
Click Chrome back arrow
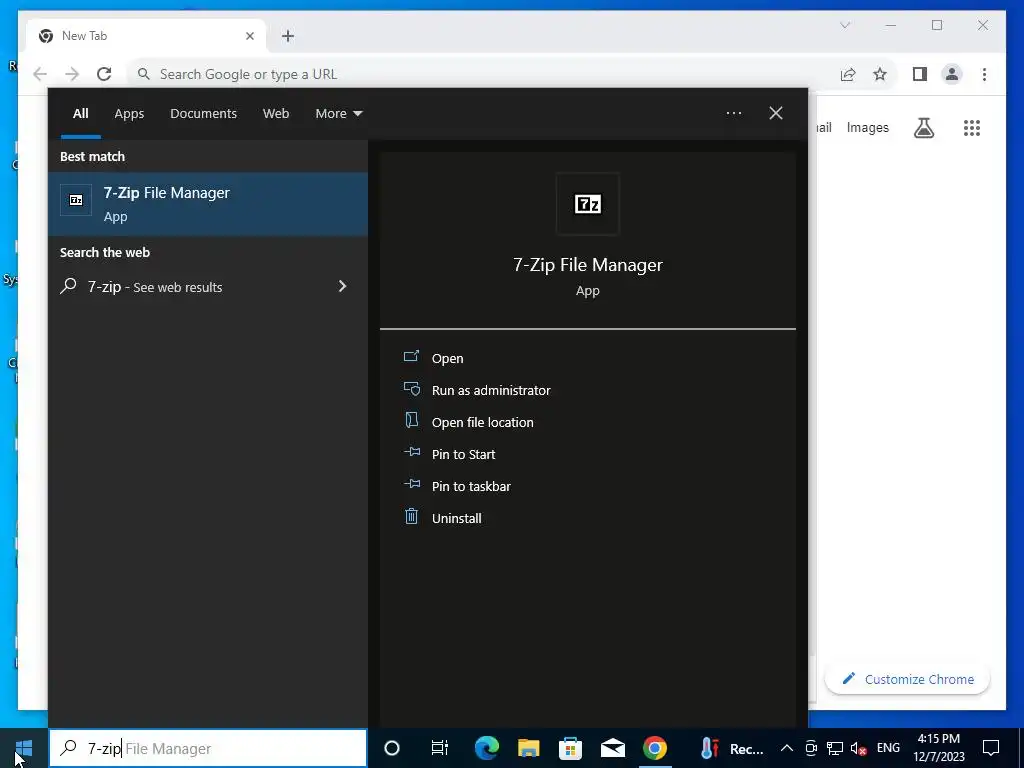click(x=40, y=74)
